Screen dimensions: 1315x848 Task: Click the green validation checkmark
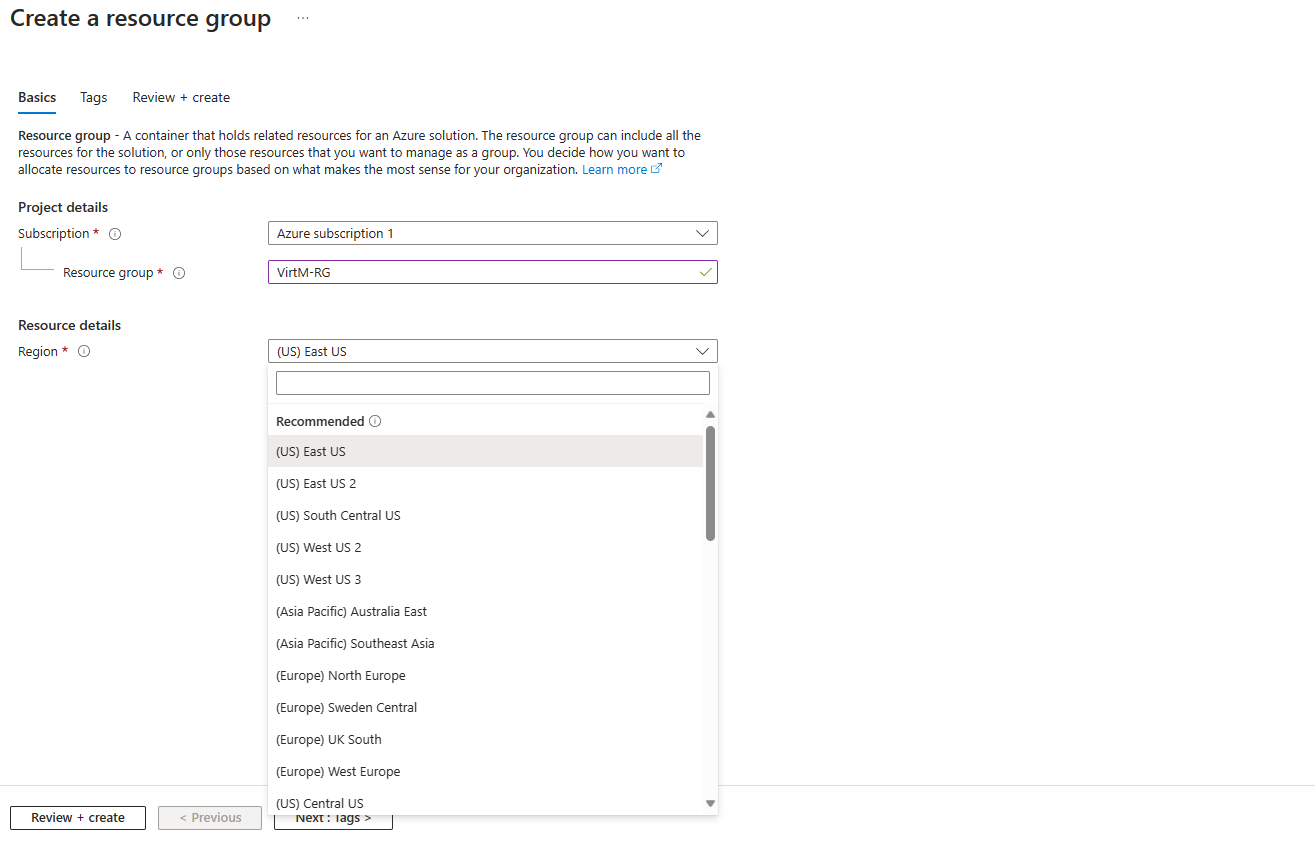(706, 271)
